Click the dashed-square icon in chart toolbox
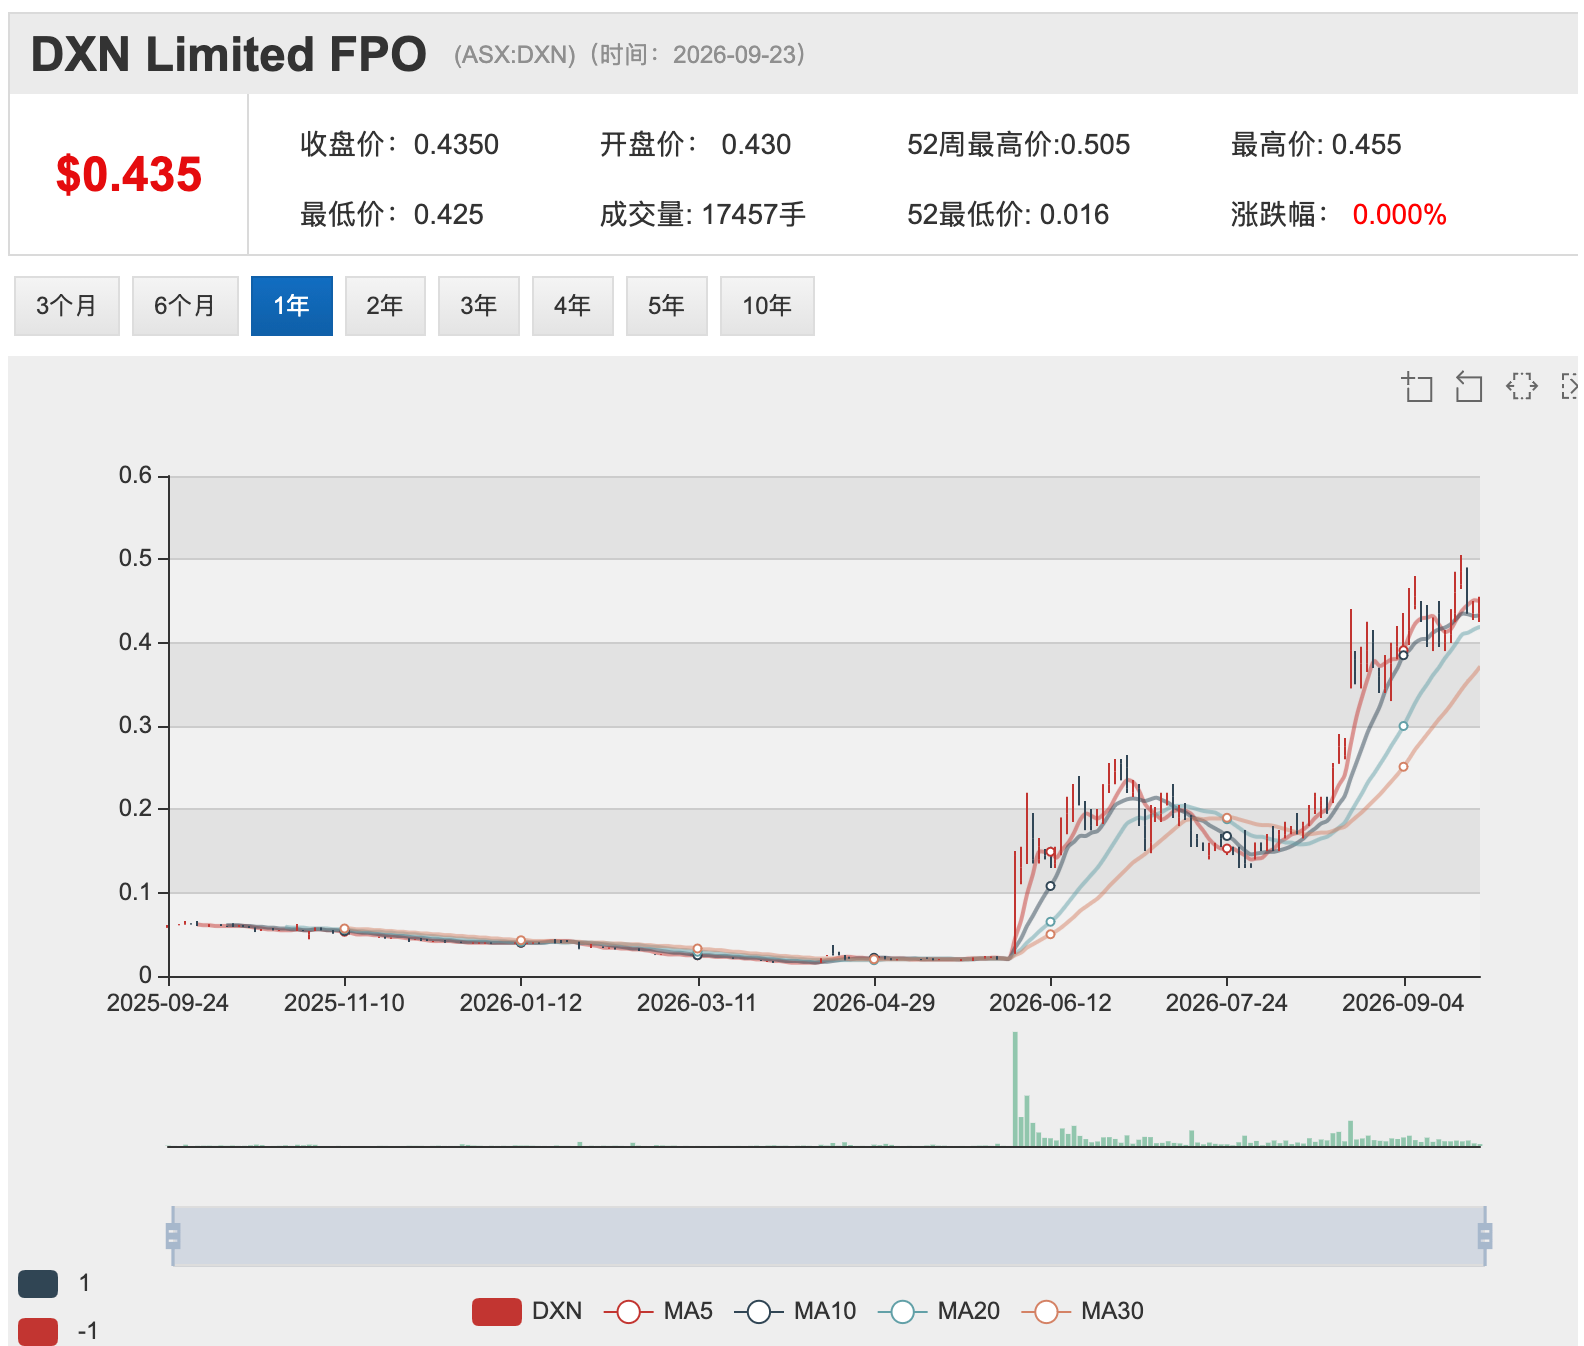The height and width of the screenshot is (1346, 1584). click(1522, 386)
